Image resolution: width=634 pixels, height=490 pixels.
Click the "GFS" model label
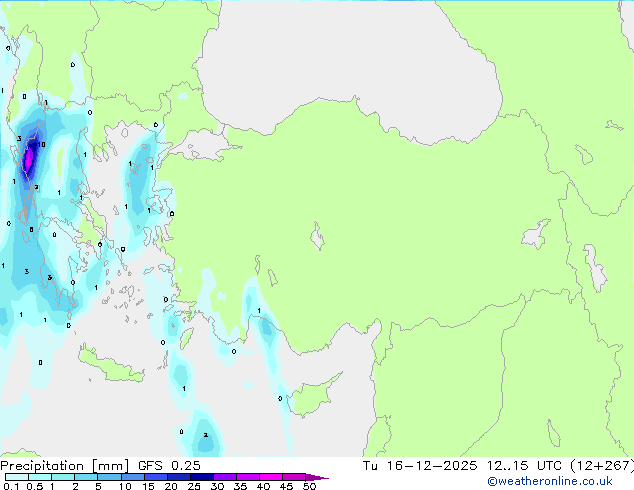[x=150, y=466]
